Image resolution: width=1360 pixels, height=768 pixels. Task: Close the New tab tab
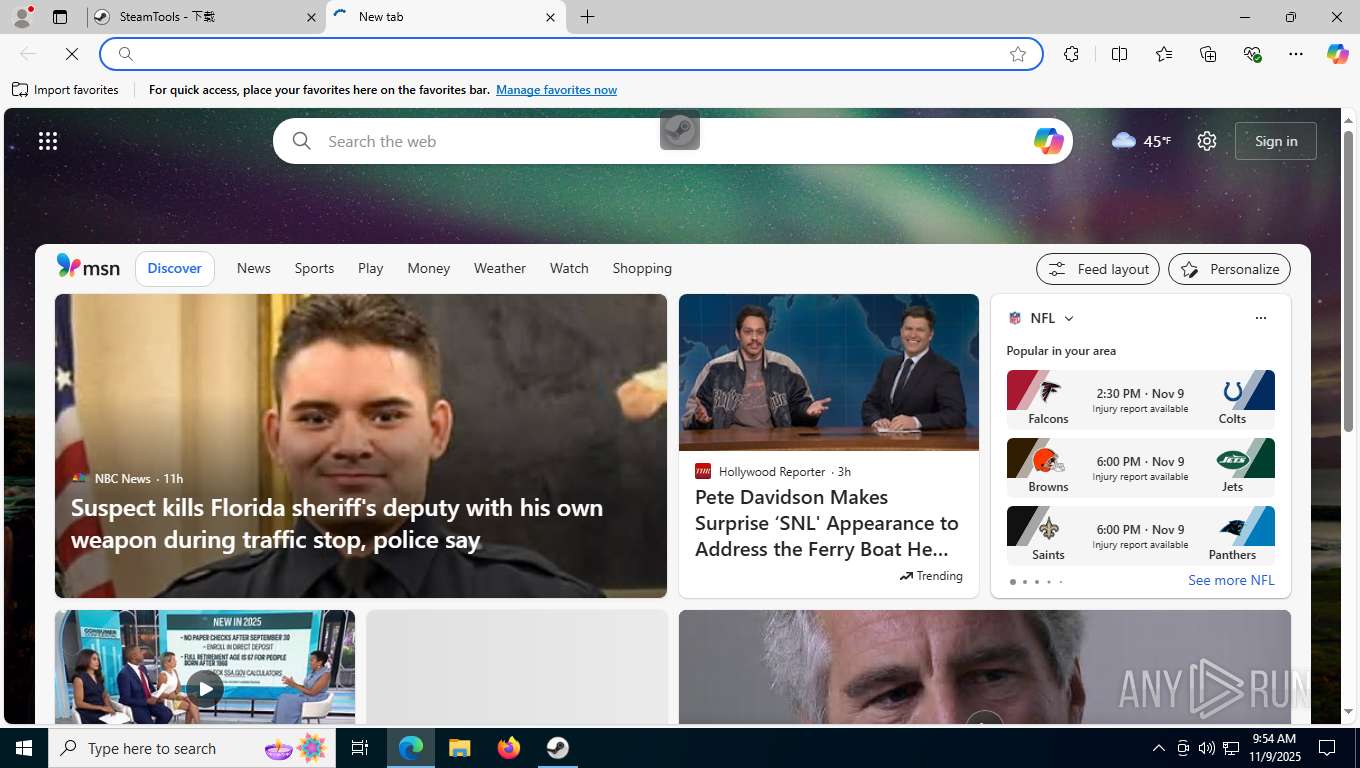pyautogui.click(x=550, y=17)
